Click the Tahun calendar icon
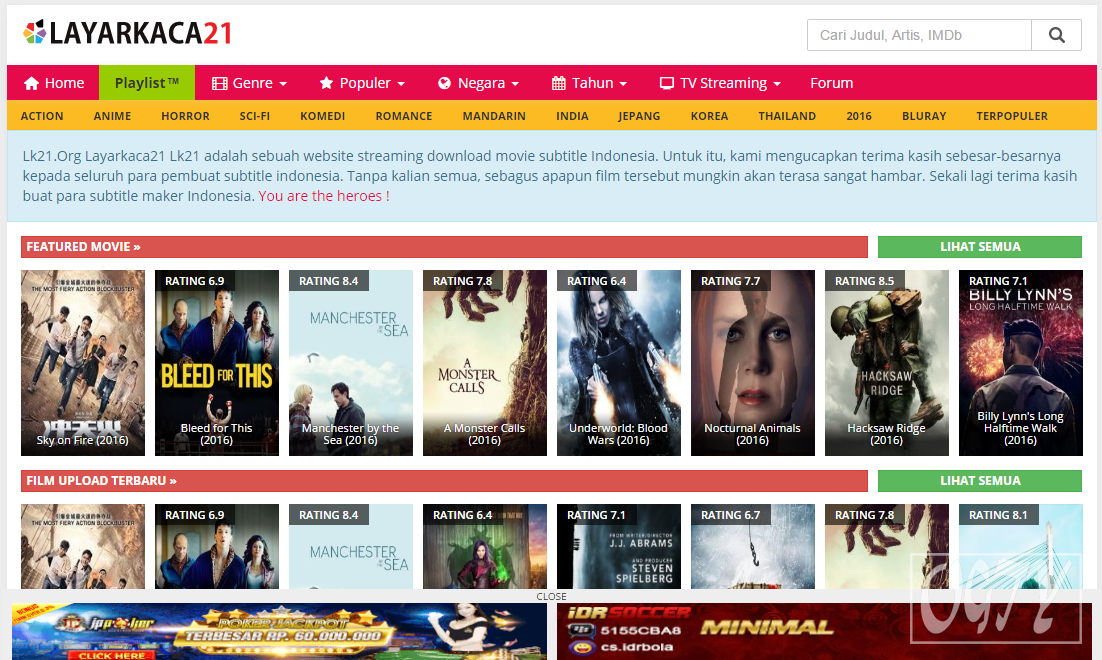The image size is (1102, 660). point(559,83)
